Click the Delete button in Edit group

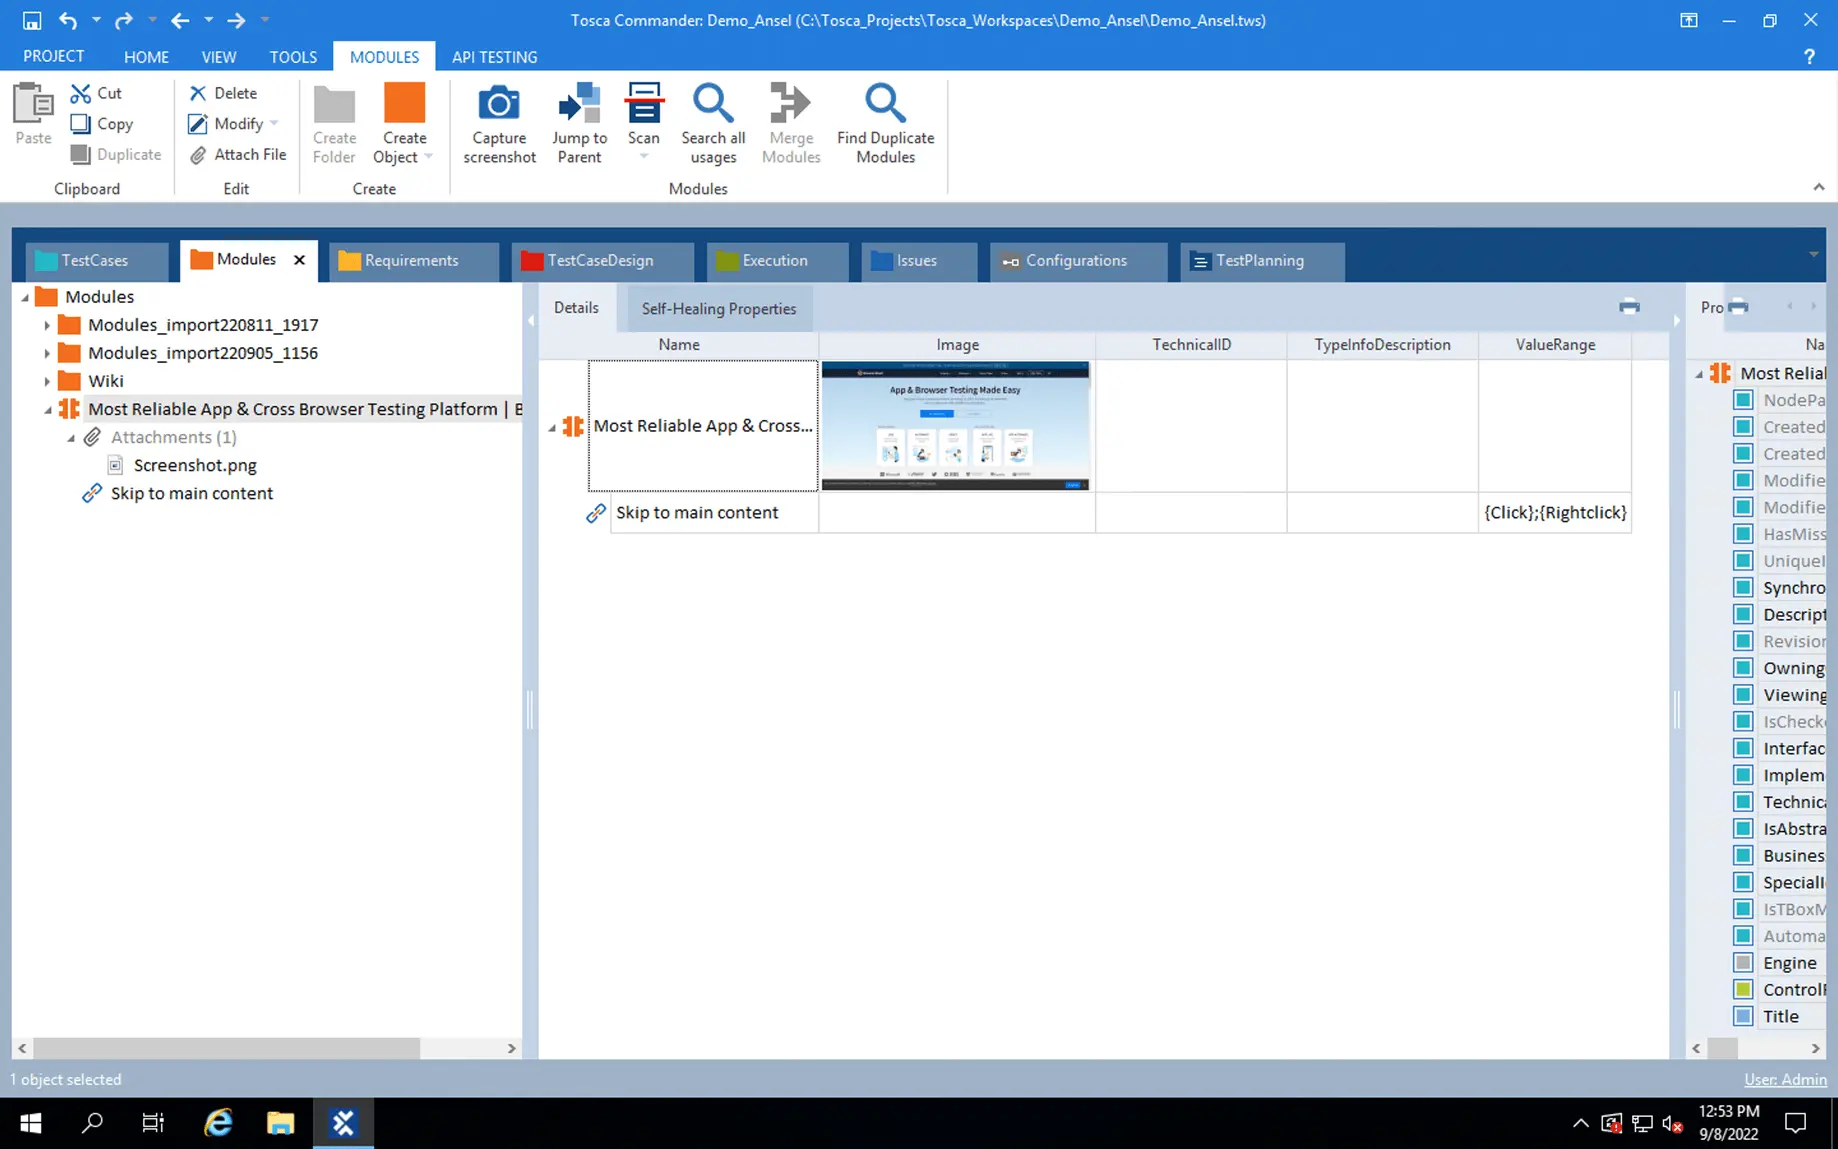pyautogui.click(x=224, y=93)
